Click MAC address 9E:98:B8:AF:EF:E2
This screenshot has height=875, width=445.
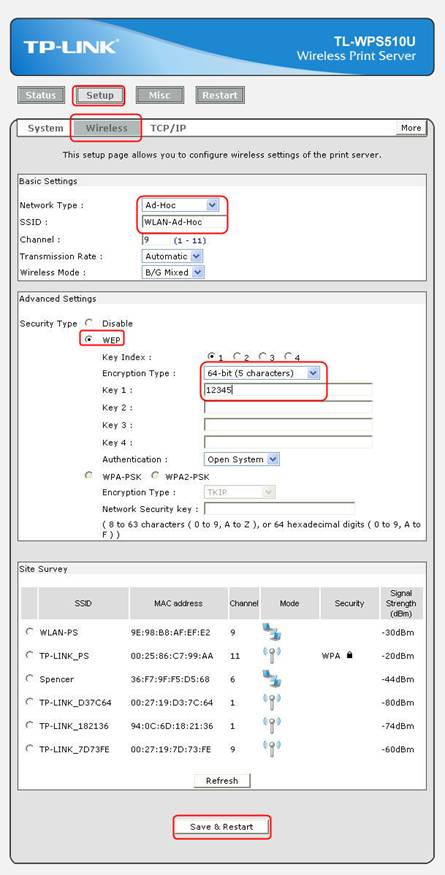pos(170,633)
